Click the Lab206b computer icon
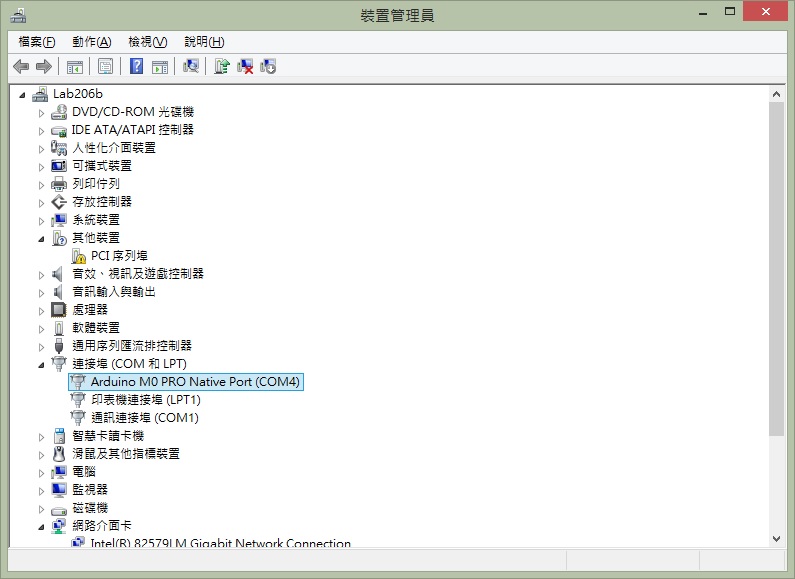Image resolution: width=795 pixels, height=579 pixels. coord(40,94)
